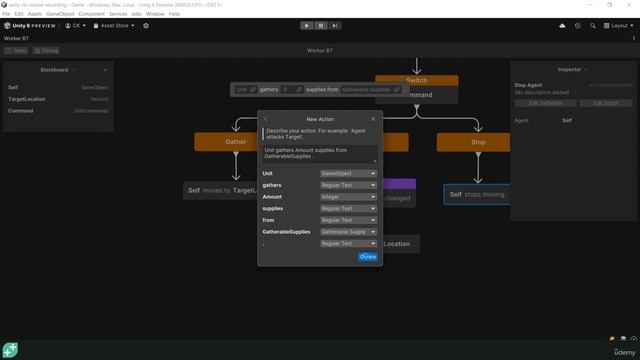Add a variable with Blackboard plus icon
This screenshot has height=360, width=640.
105,70
